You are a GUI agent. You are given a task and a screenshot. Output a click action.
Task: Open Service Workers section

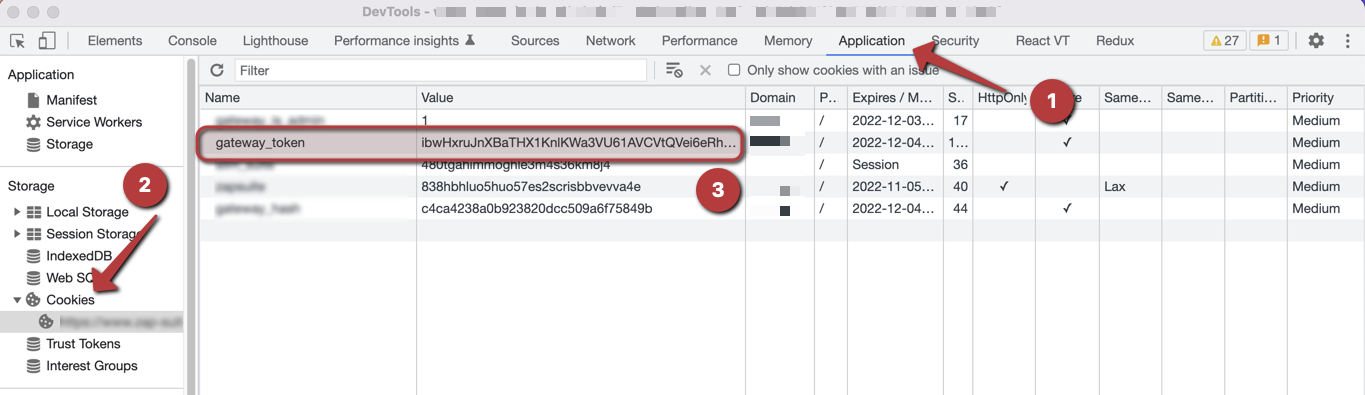tap(93, 122)
